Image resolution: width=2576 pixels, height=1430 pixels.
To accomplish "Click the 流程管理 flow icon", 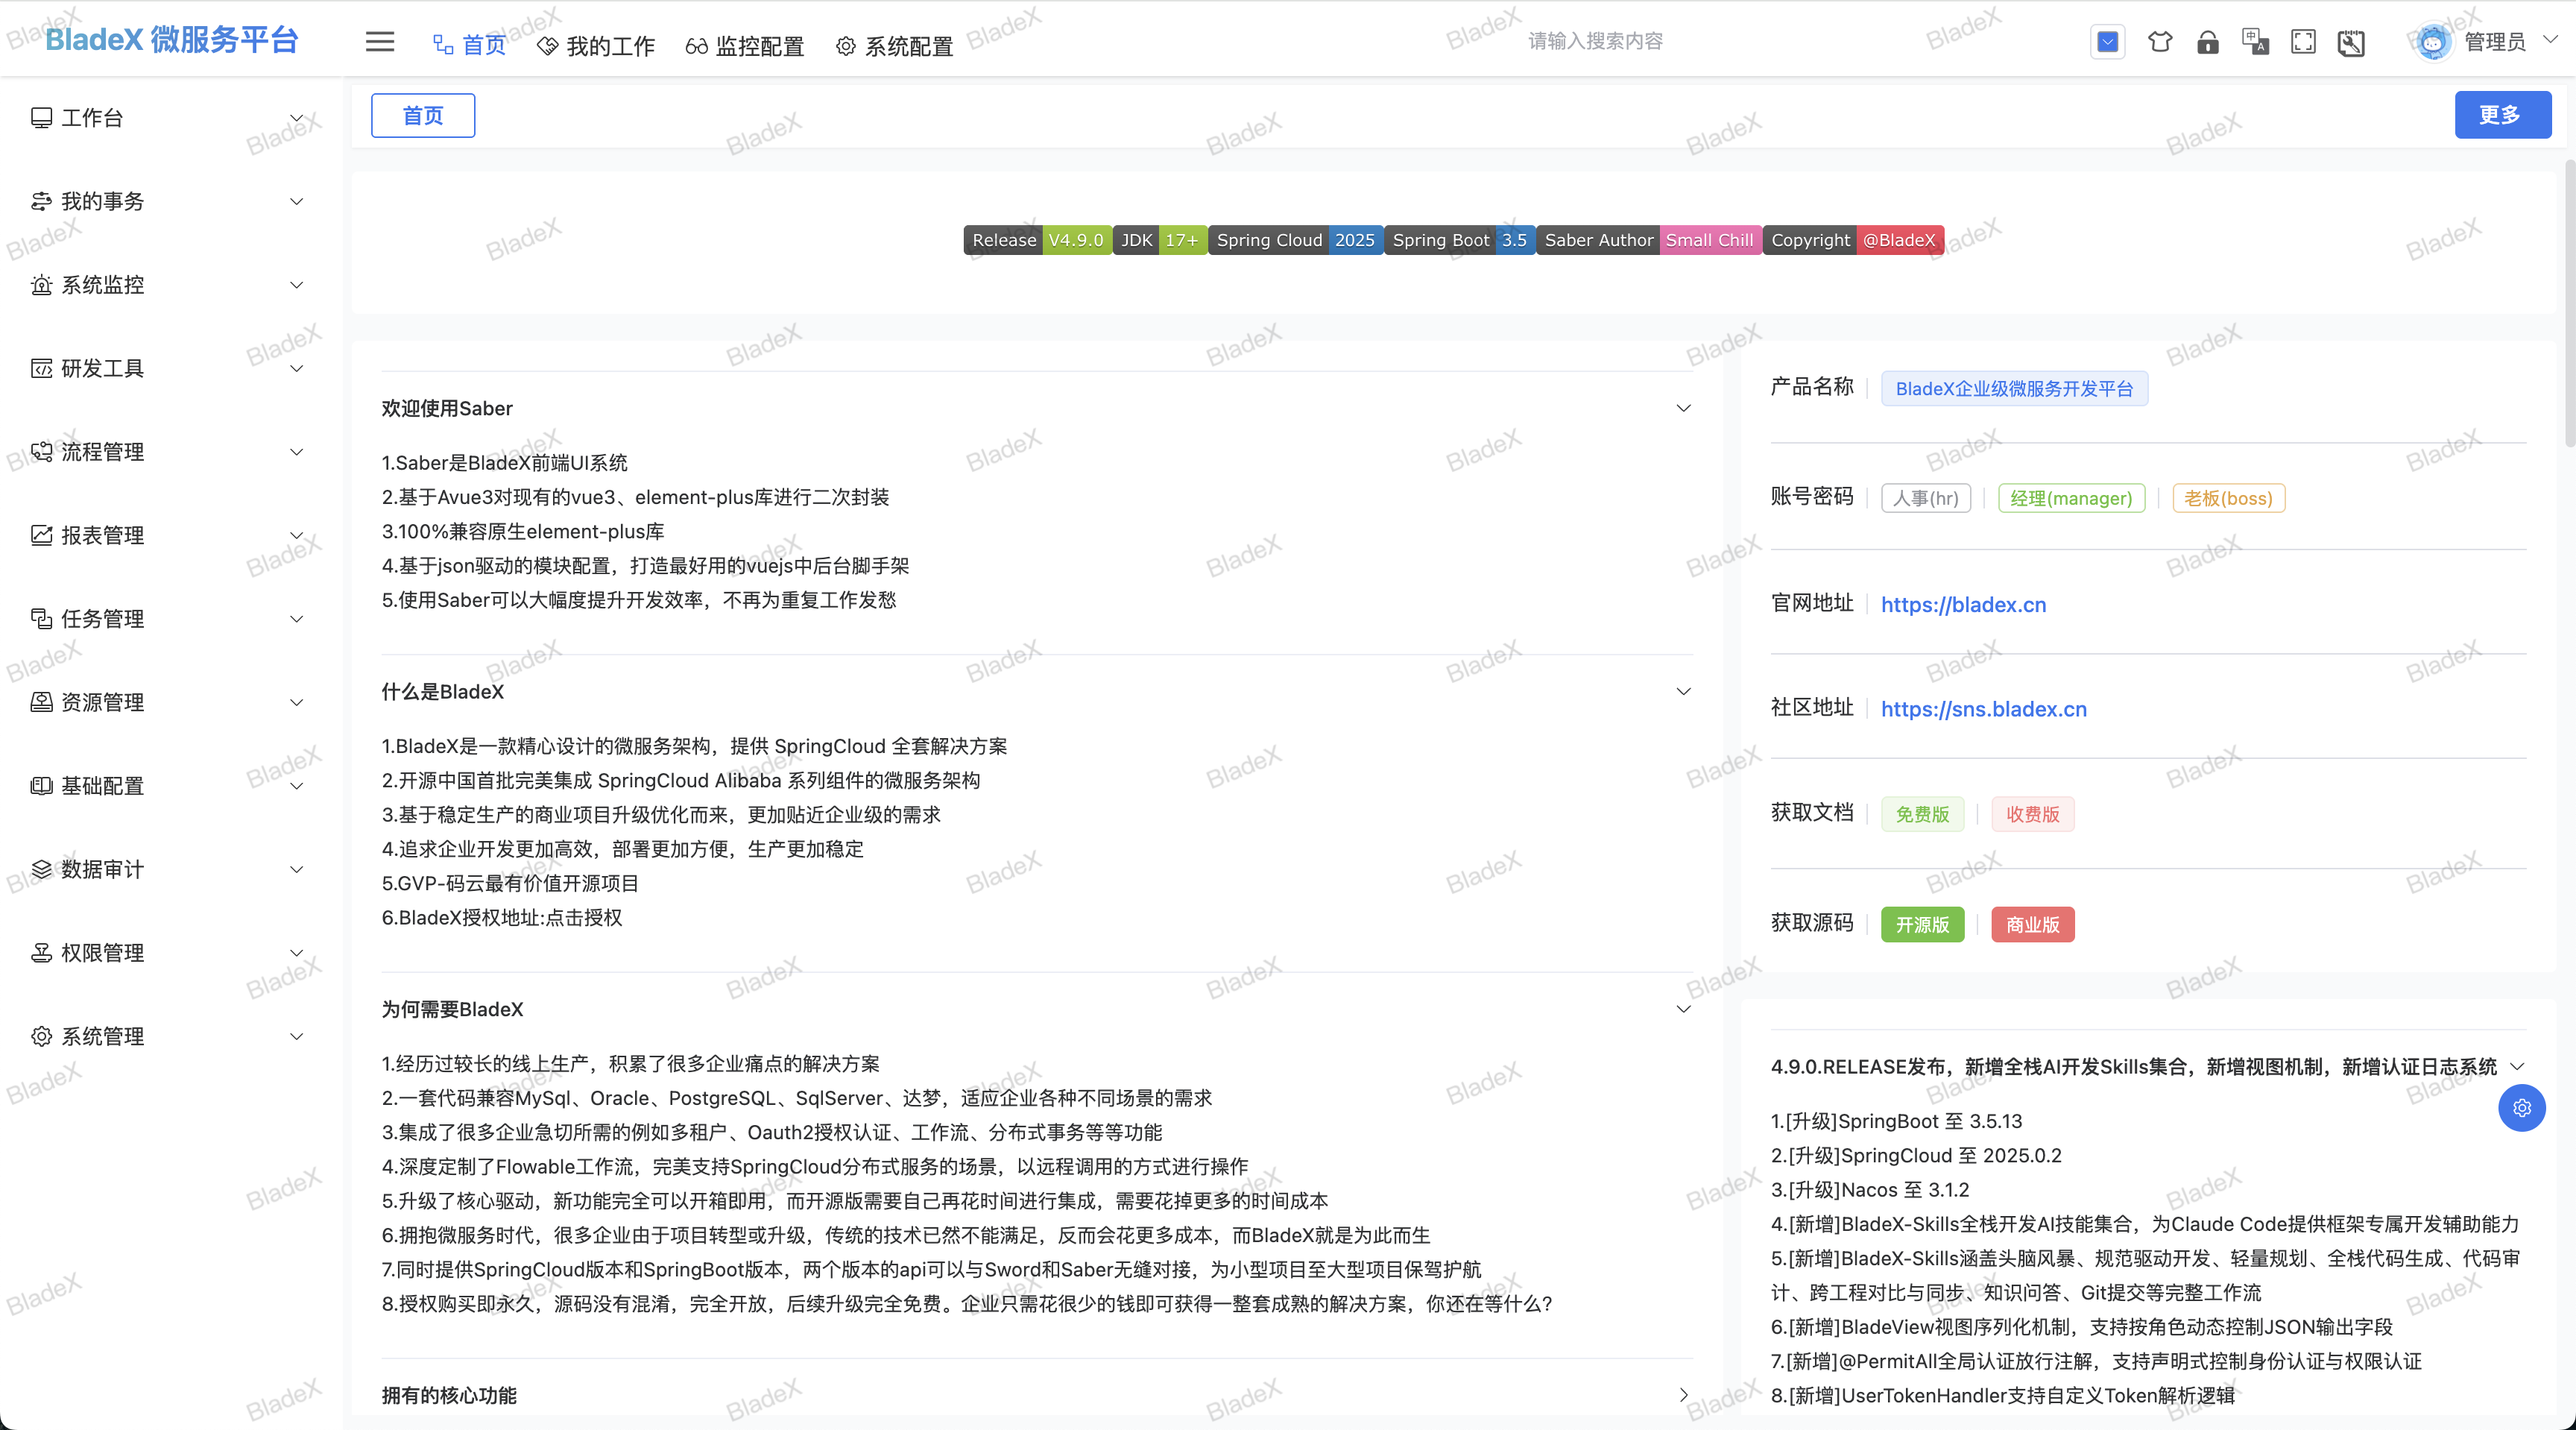I will (41, 452).
